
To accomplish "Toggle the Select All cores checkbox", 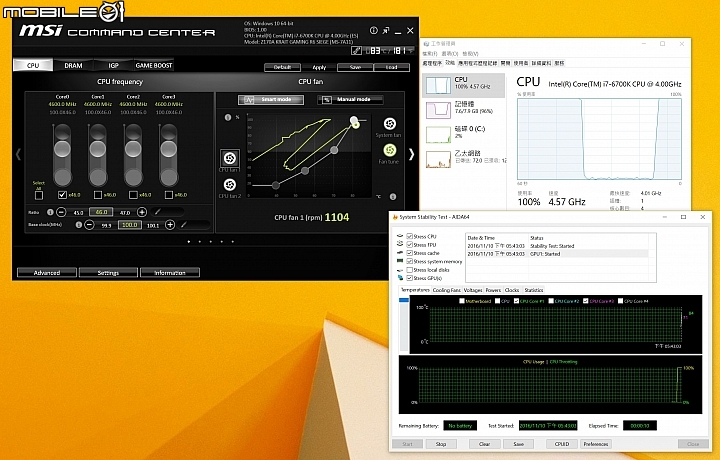I will click(x=39, y=196).
